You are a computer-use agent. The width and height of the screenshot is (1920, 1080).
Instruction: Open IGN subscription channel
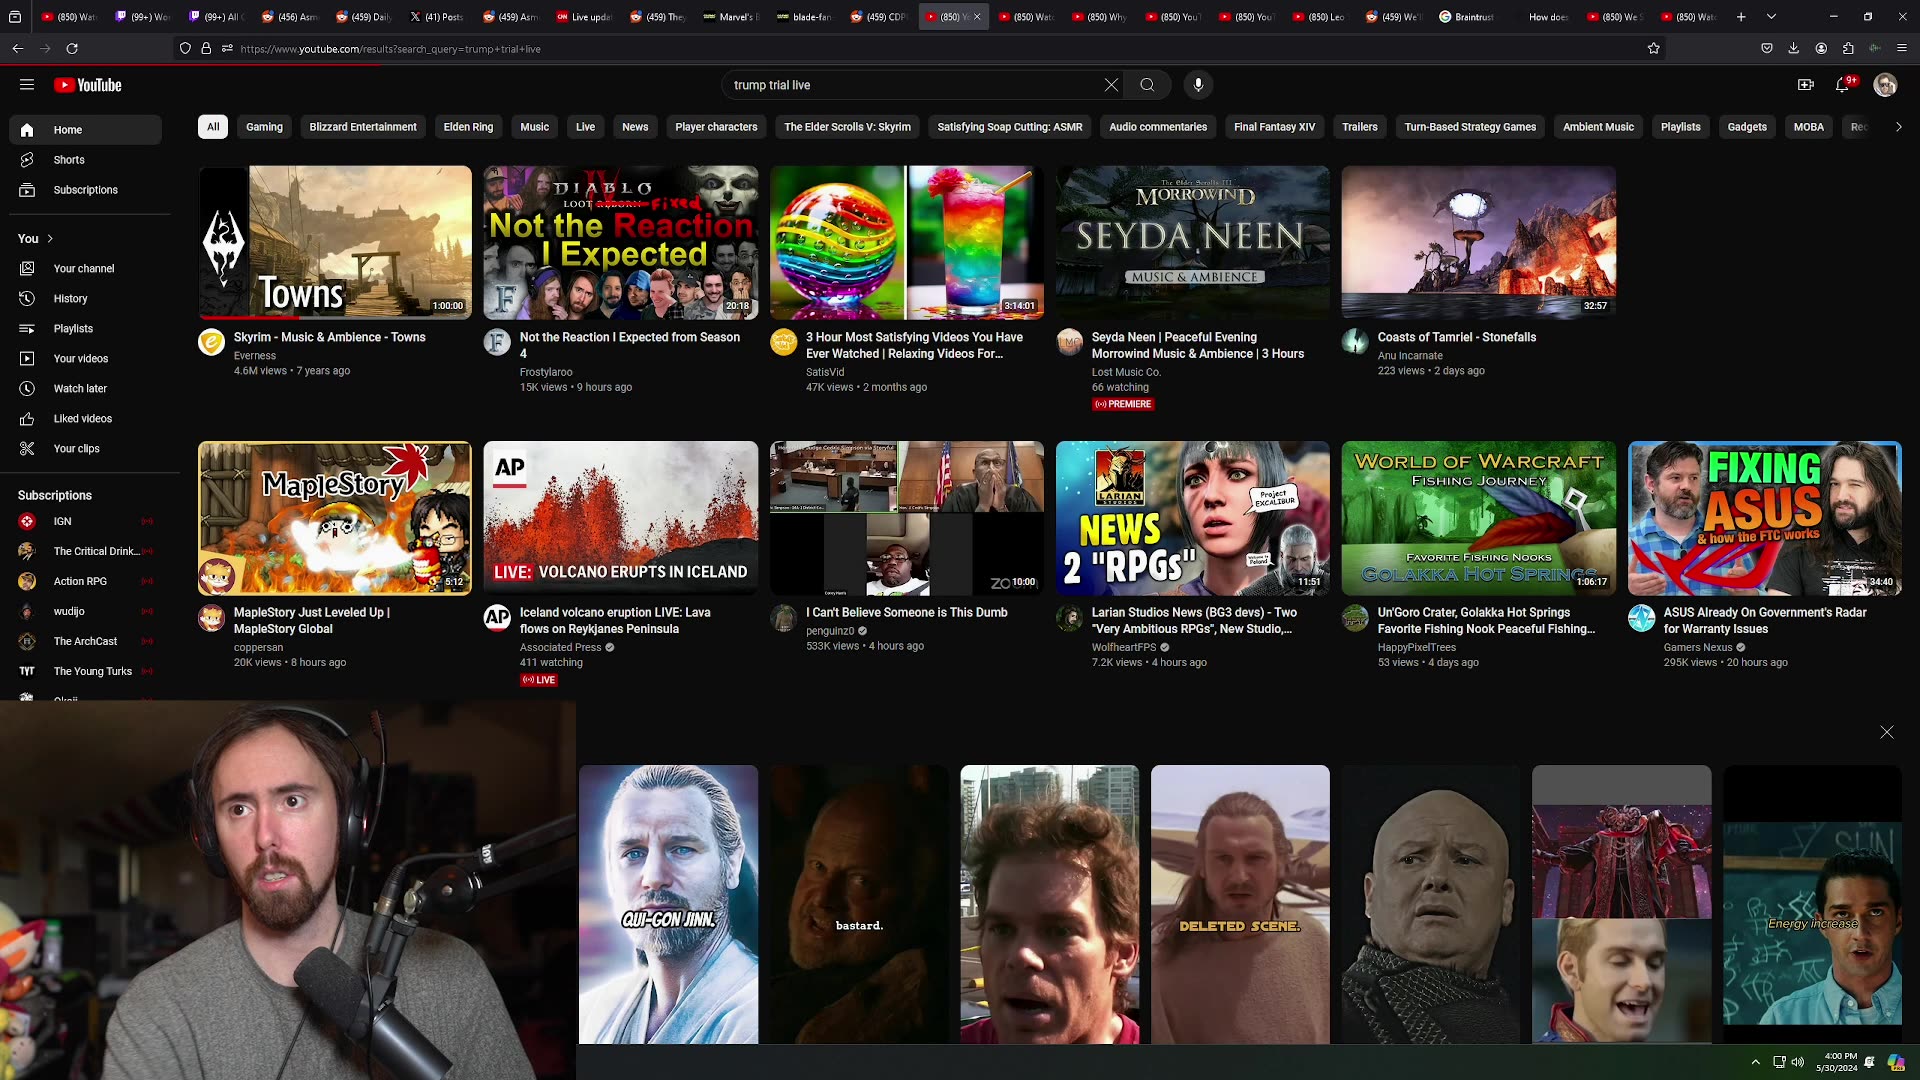coord(62,521)
